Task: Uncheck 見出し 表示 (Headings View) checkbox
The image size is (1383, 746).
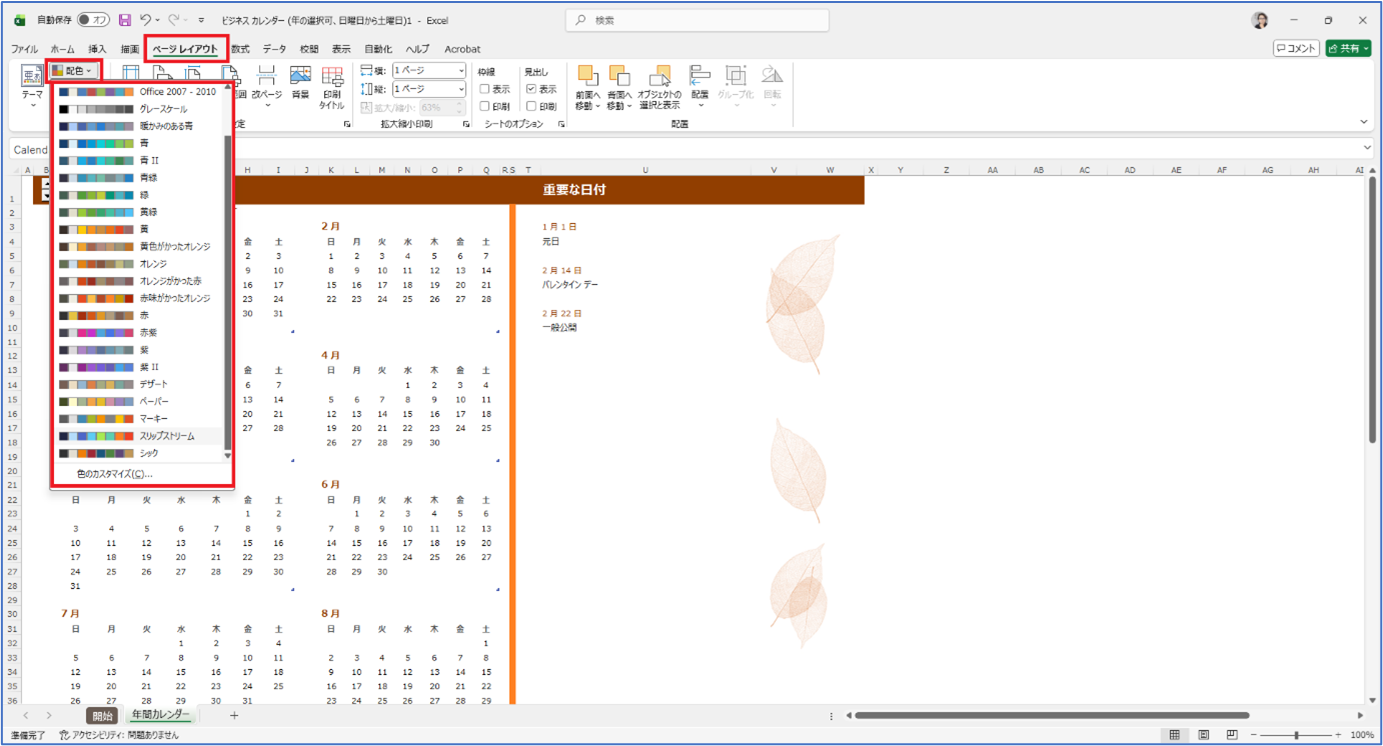Action: coord(531,89)
